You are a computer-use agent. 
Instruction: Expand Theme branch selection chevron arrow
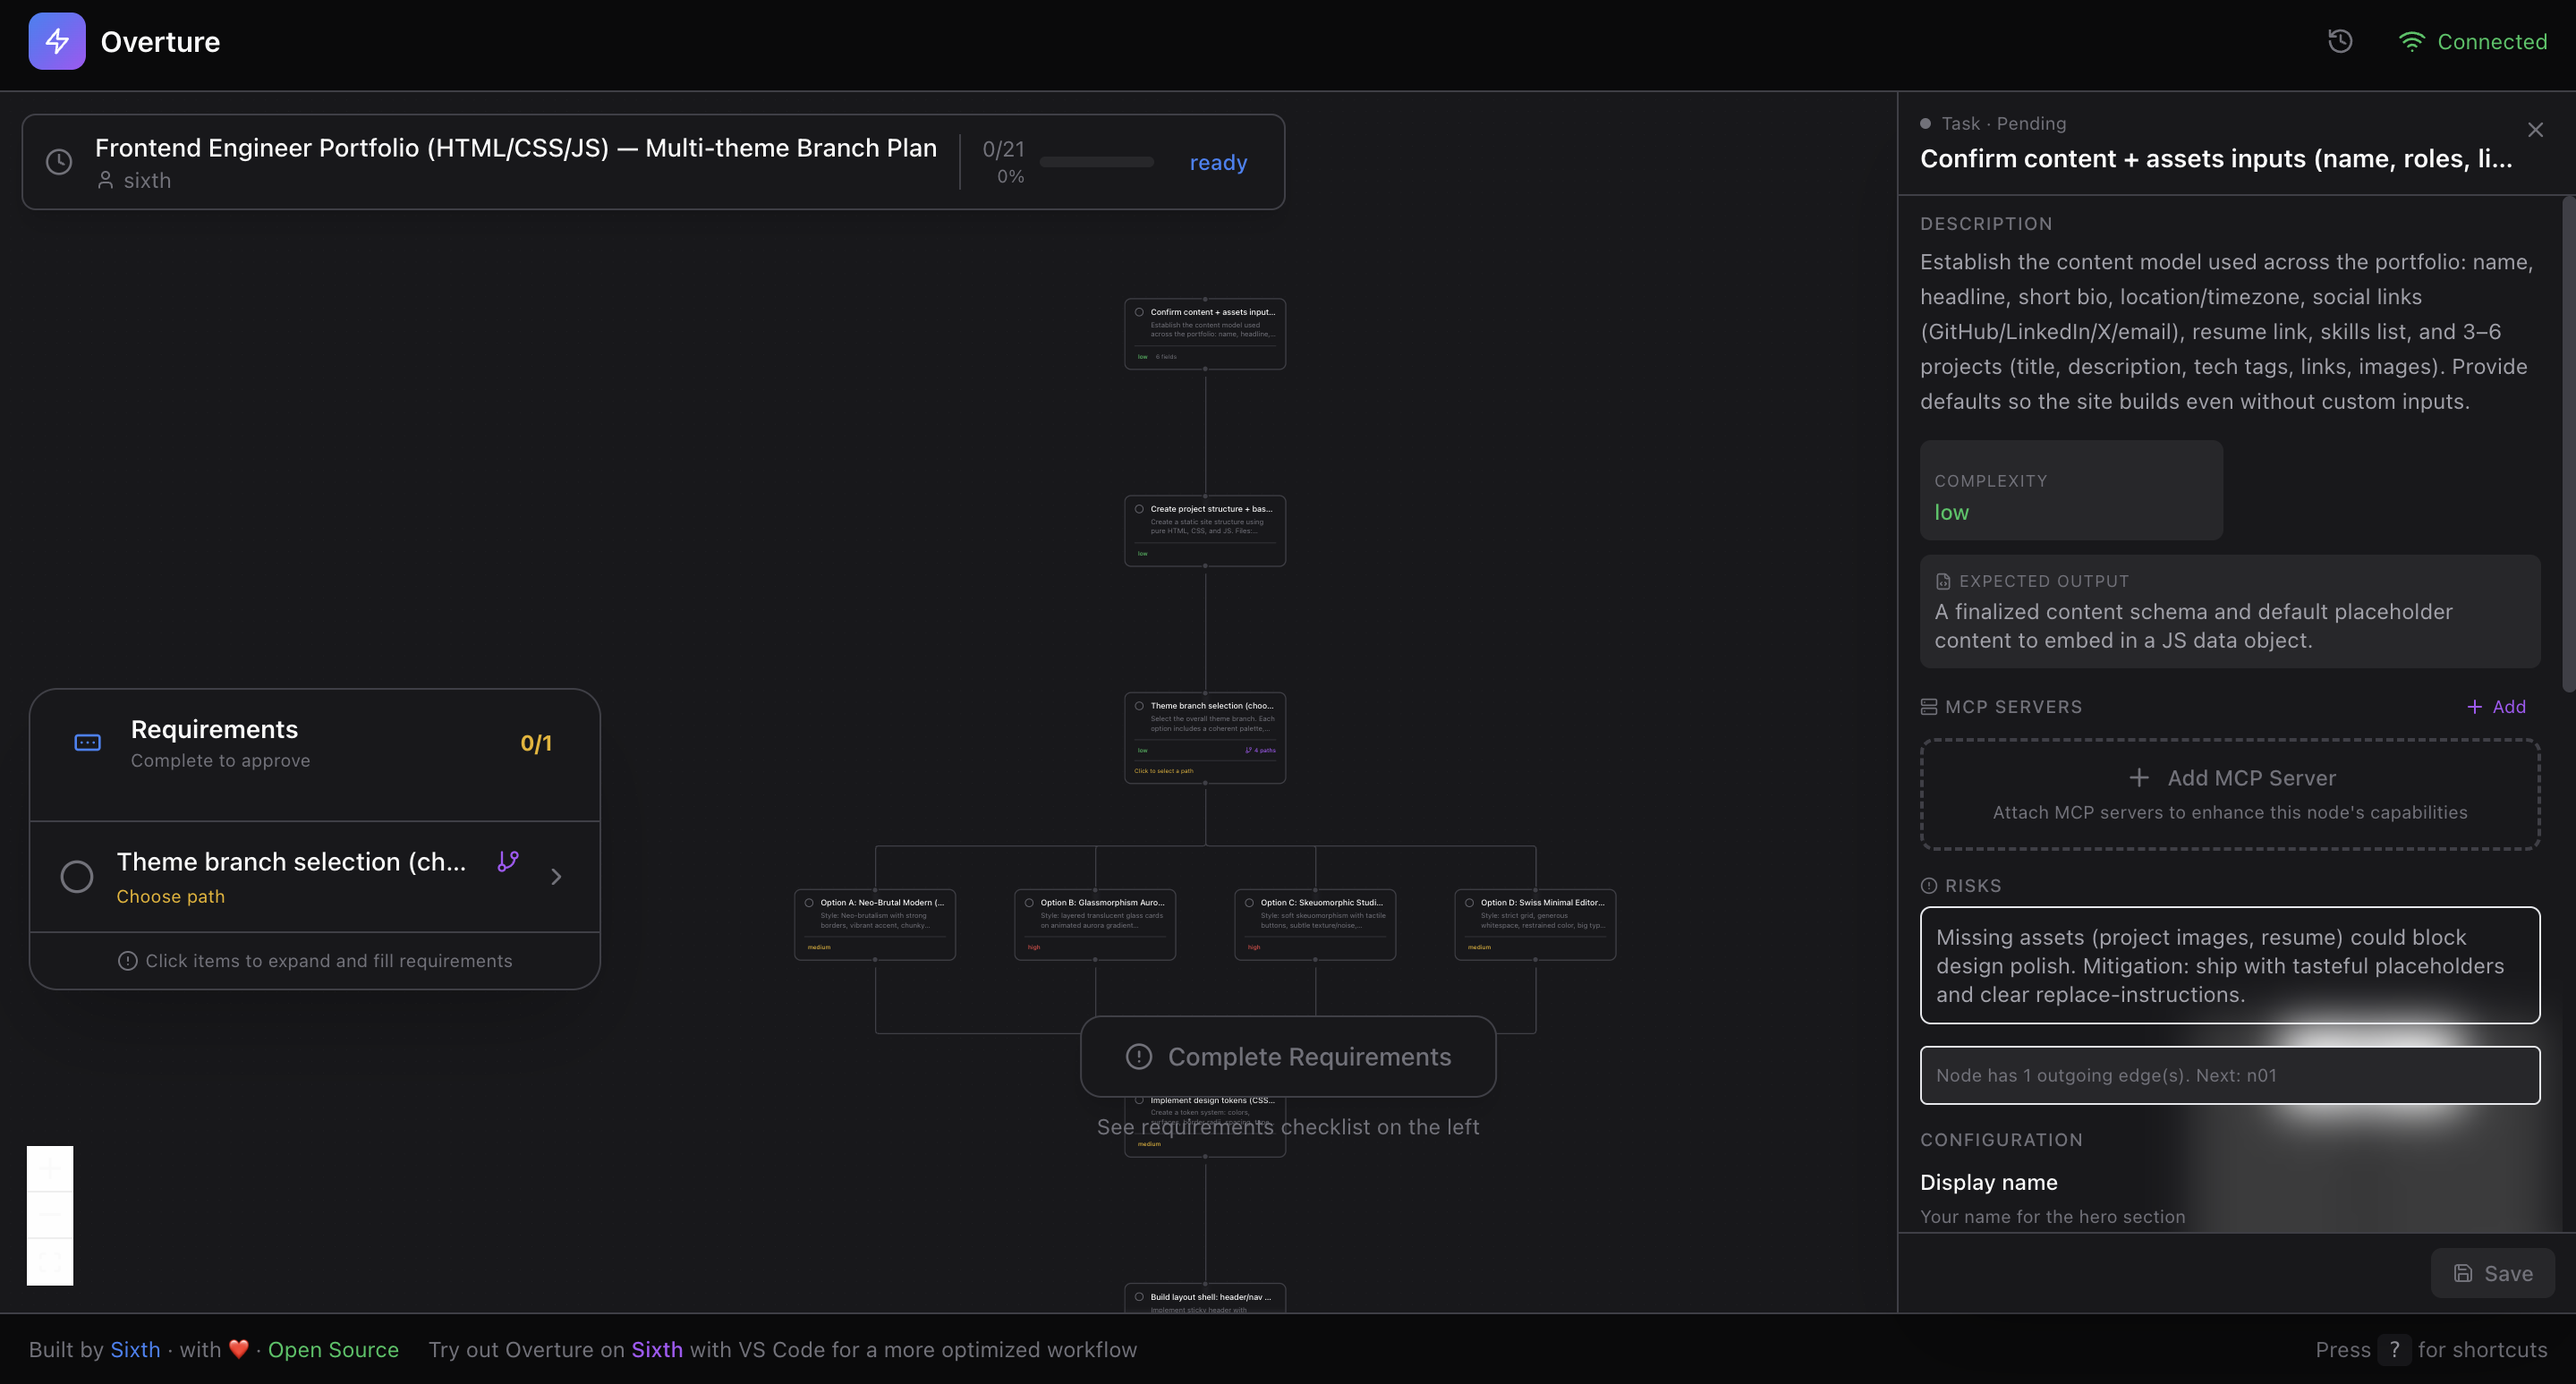pos(556,877)
